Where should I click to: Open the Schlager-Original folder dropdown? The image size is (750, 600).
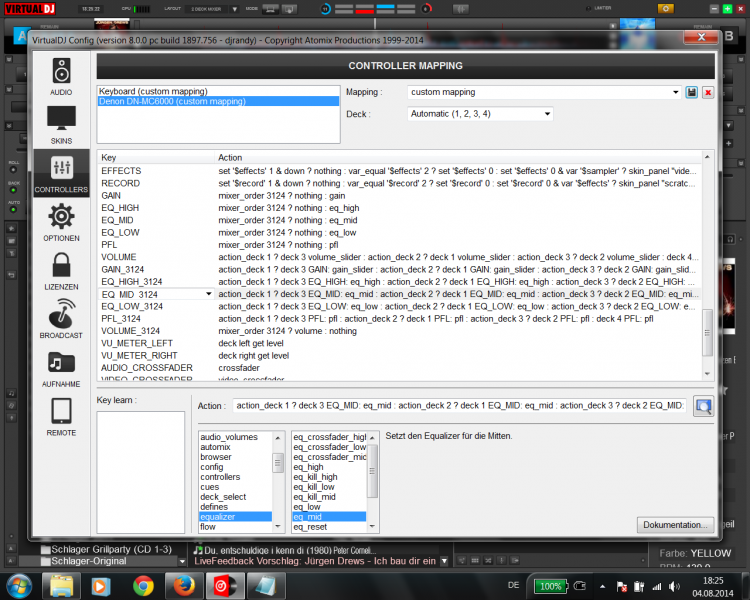[182, 561]
